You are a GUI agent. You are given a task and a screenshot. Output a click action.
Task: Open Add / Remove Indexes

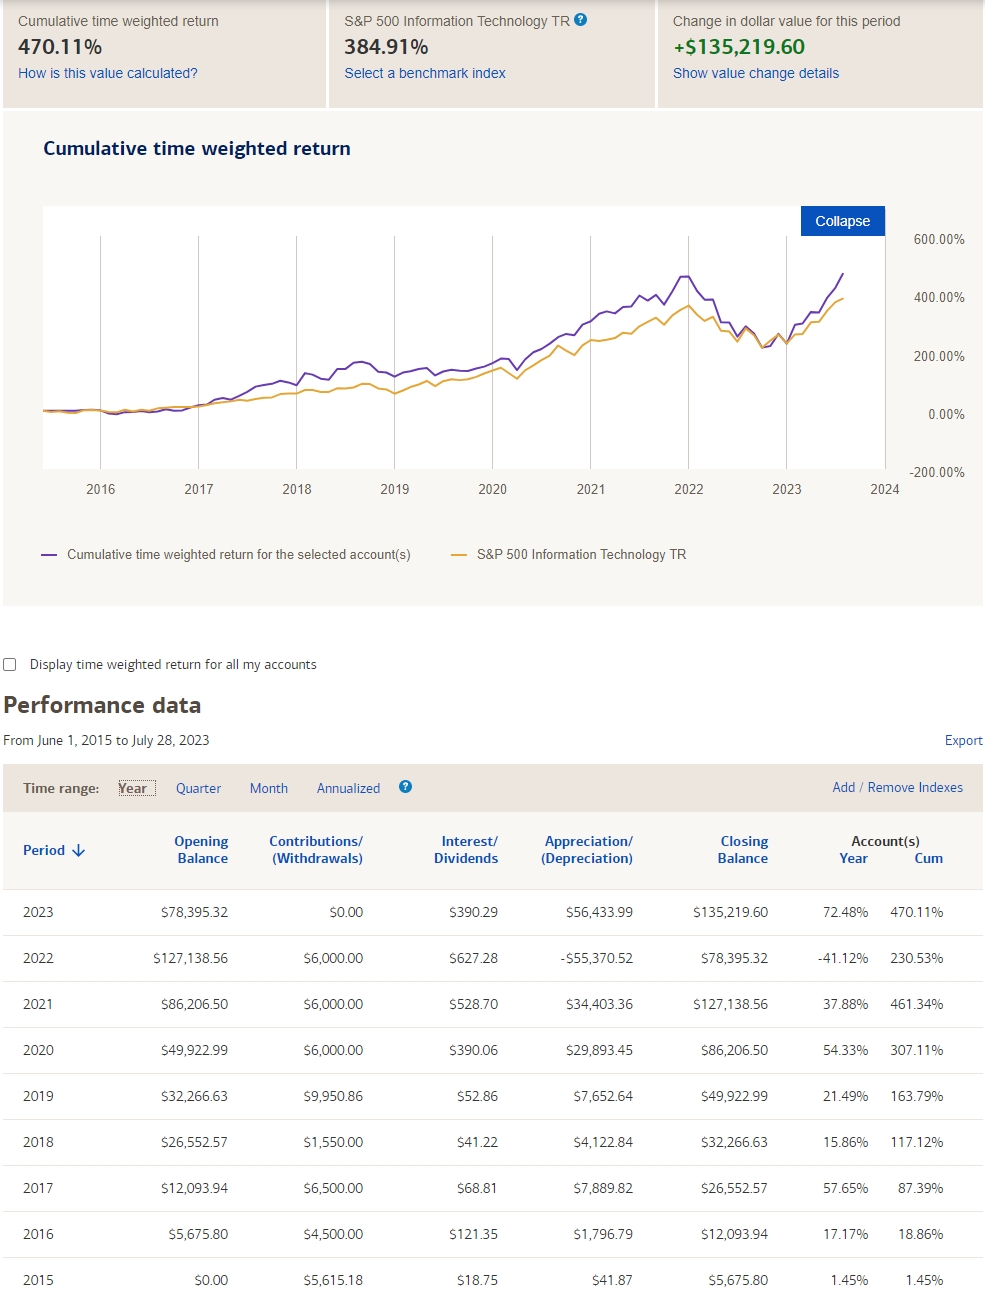click(898, 787)
